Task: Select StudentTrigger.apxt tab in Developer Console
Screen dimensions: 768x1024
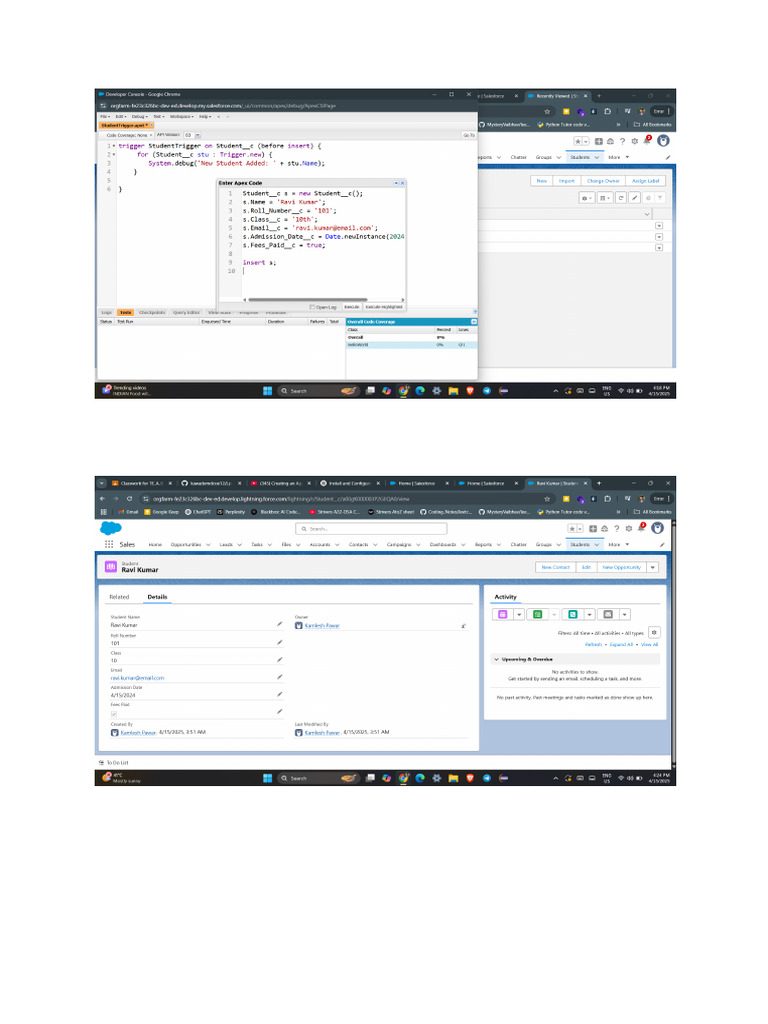Action: pyautogui.click(x=126, y=125)
